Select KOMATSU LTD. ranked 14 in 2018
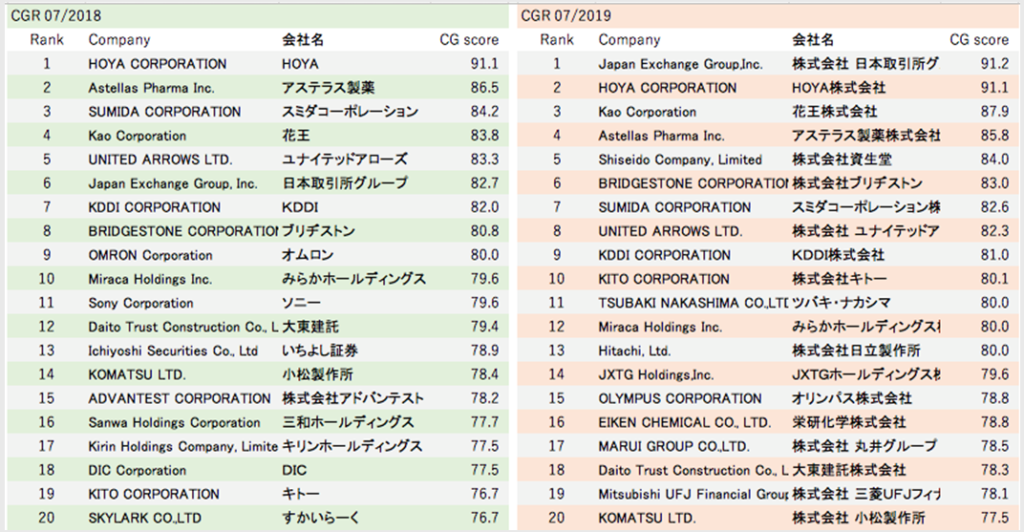The width and height of the screenshot is (1024, 532). point(137,375)
